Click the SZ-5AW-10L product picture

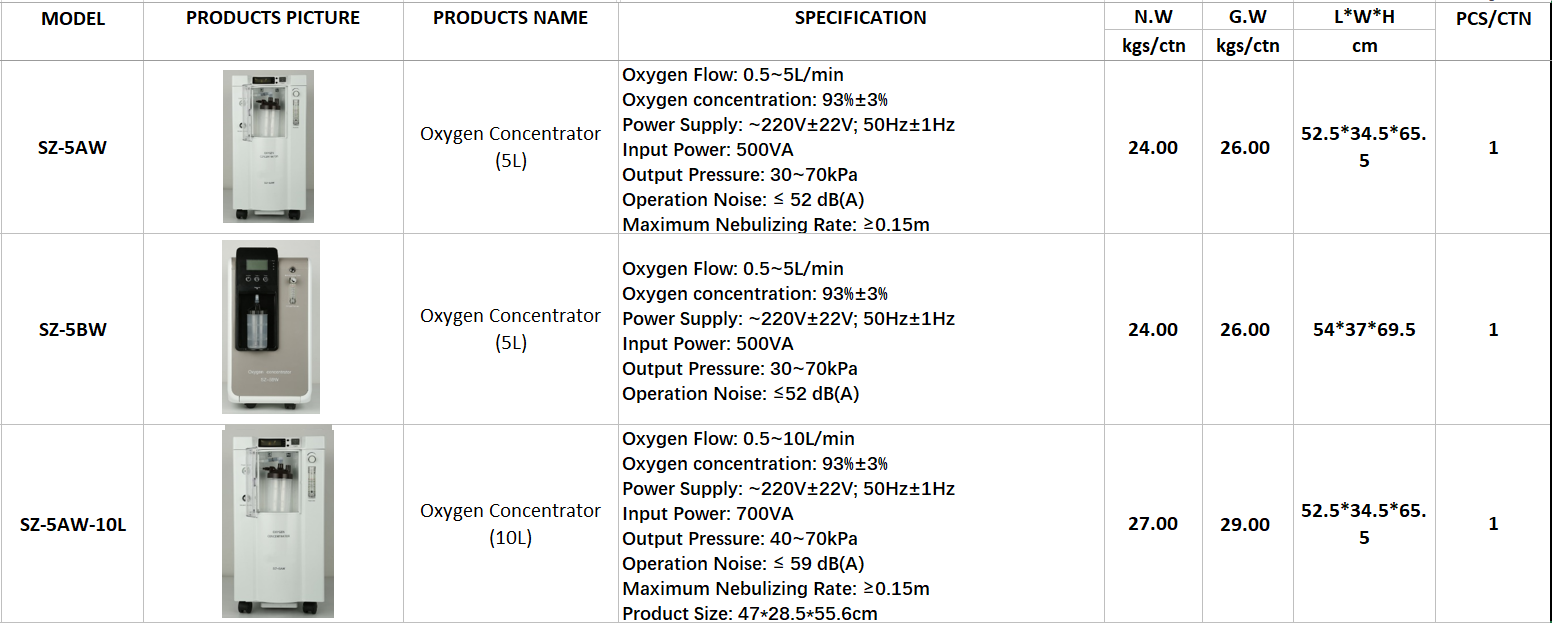pos(277,522)
